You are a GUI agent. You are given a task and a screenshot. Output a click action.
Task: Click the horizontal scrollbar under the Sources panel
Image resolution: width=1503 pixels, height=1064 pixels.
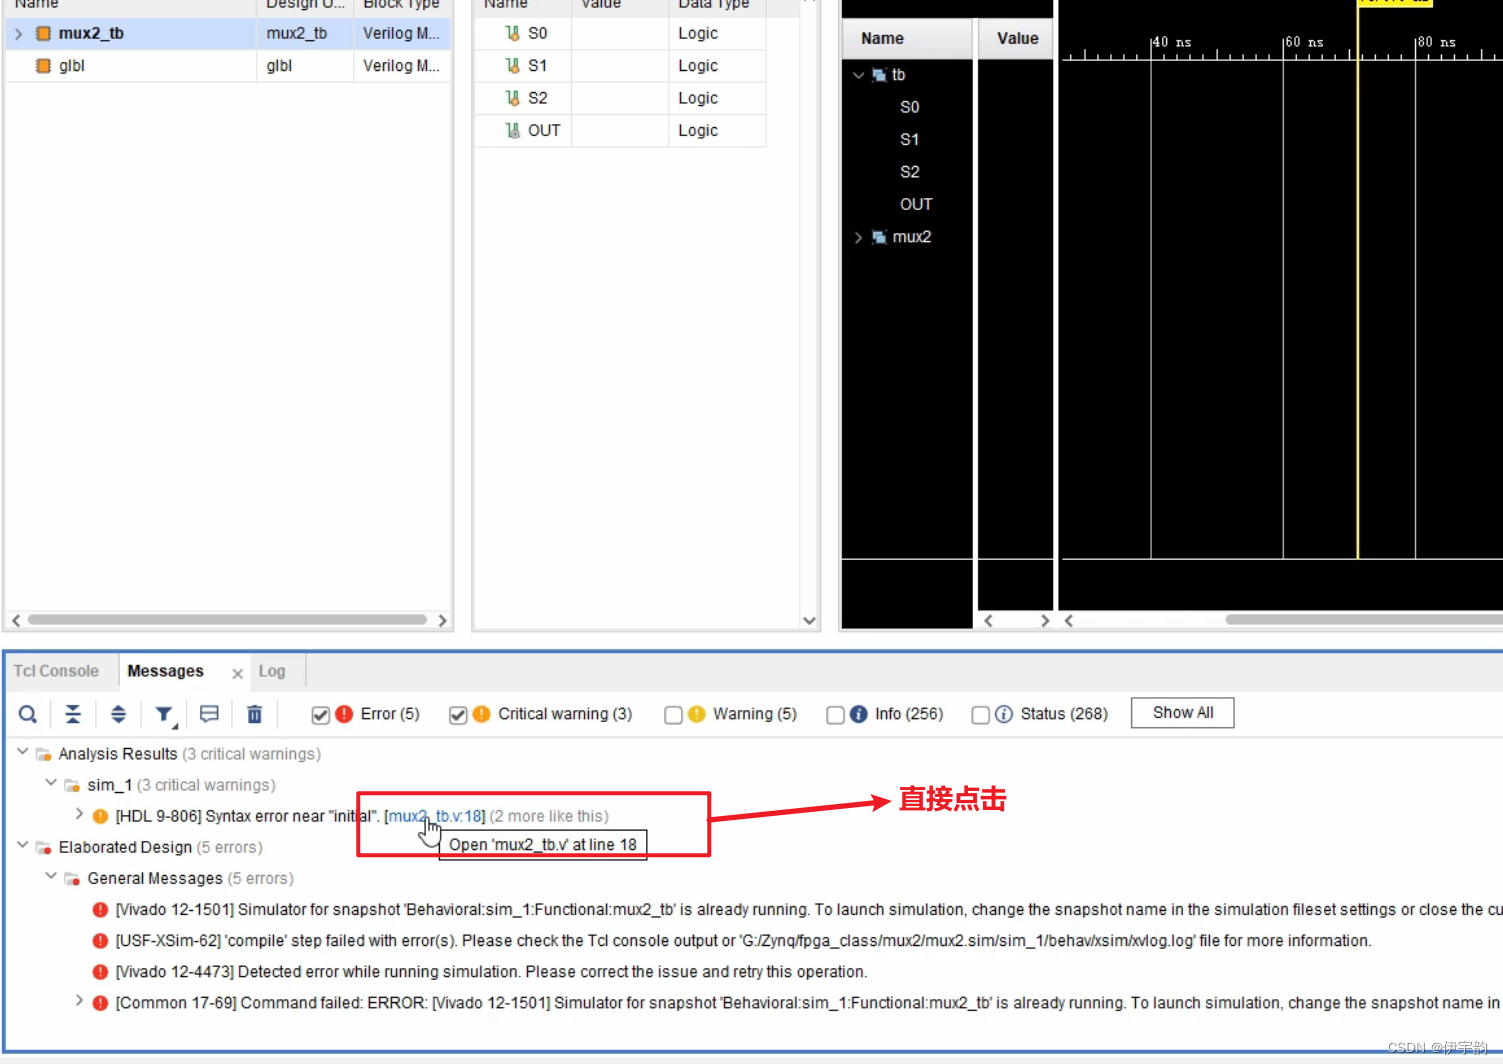coord(229,620)
